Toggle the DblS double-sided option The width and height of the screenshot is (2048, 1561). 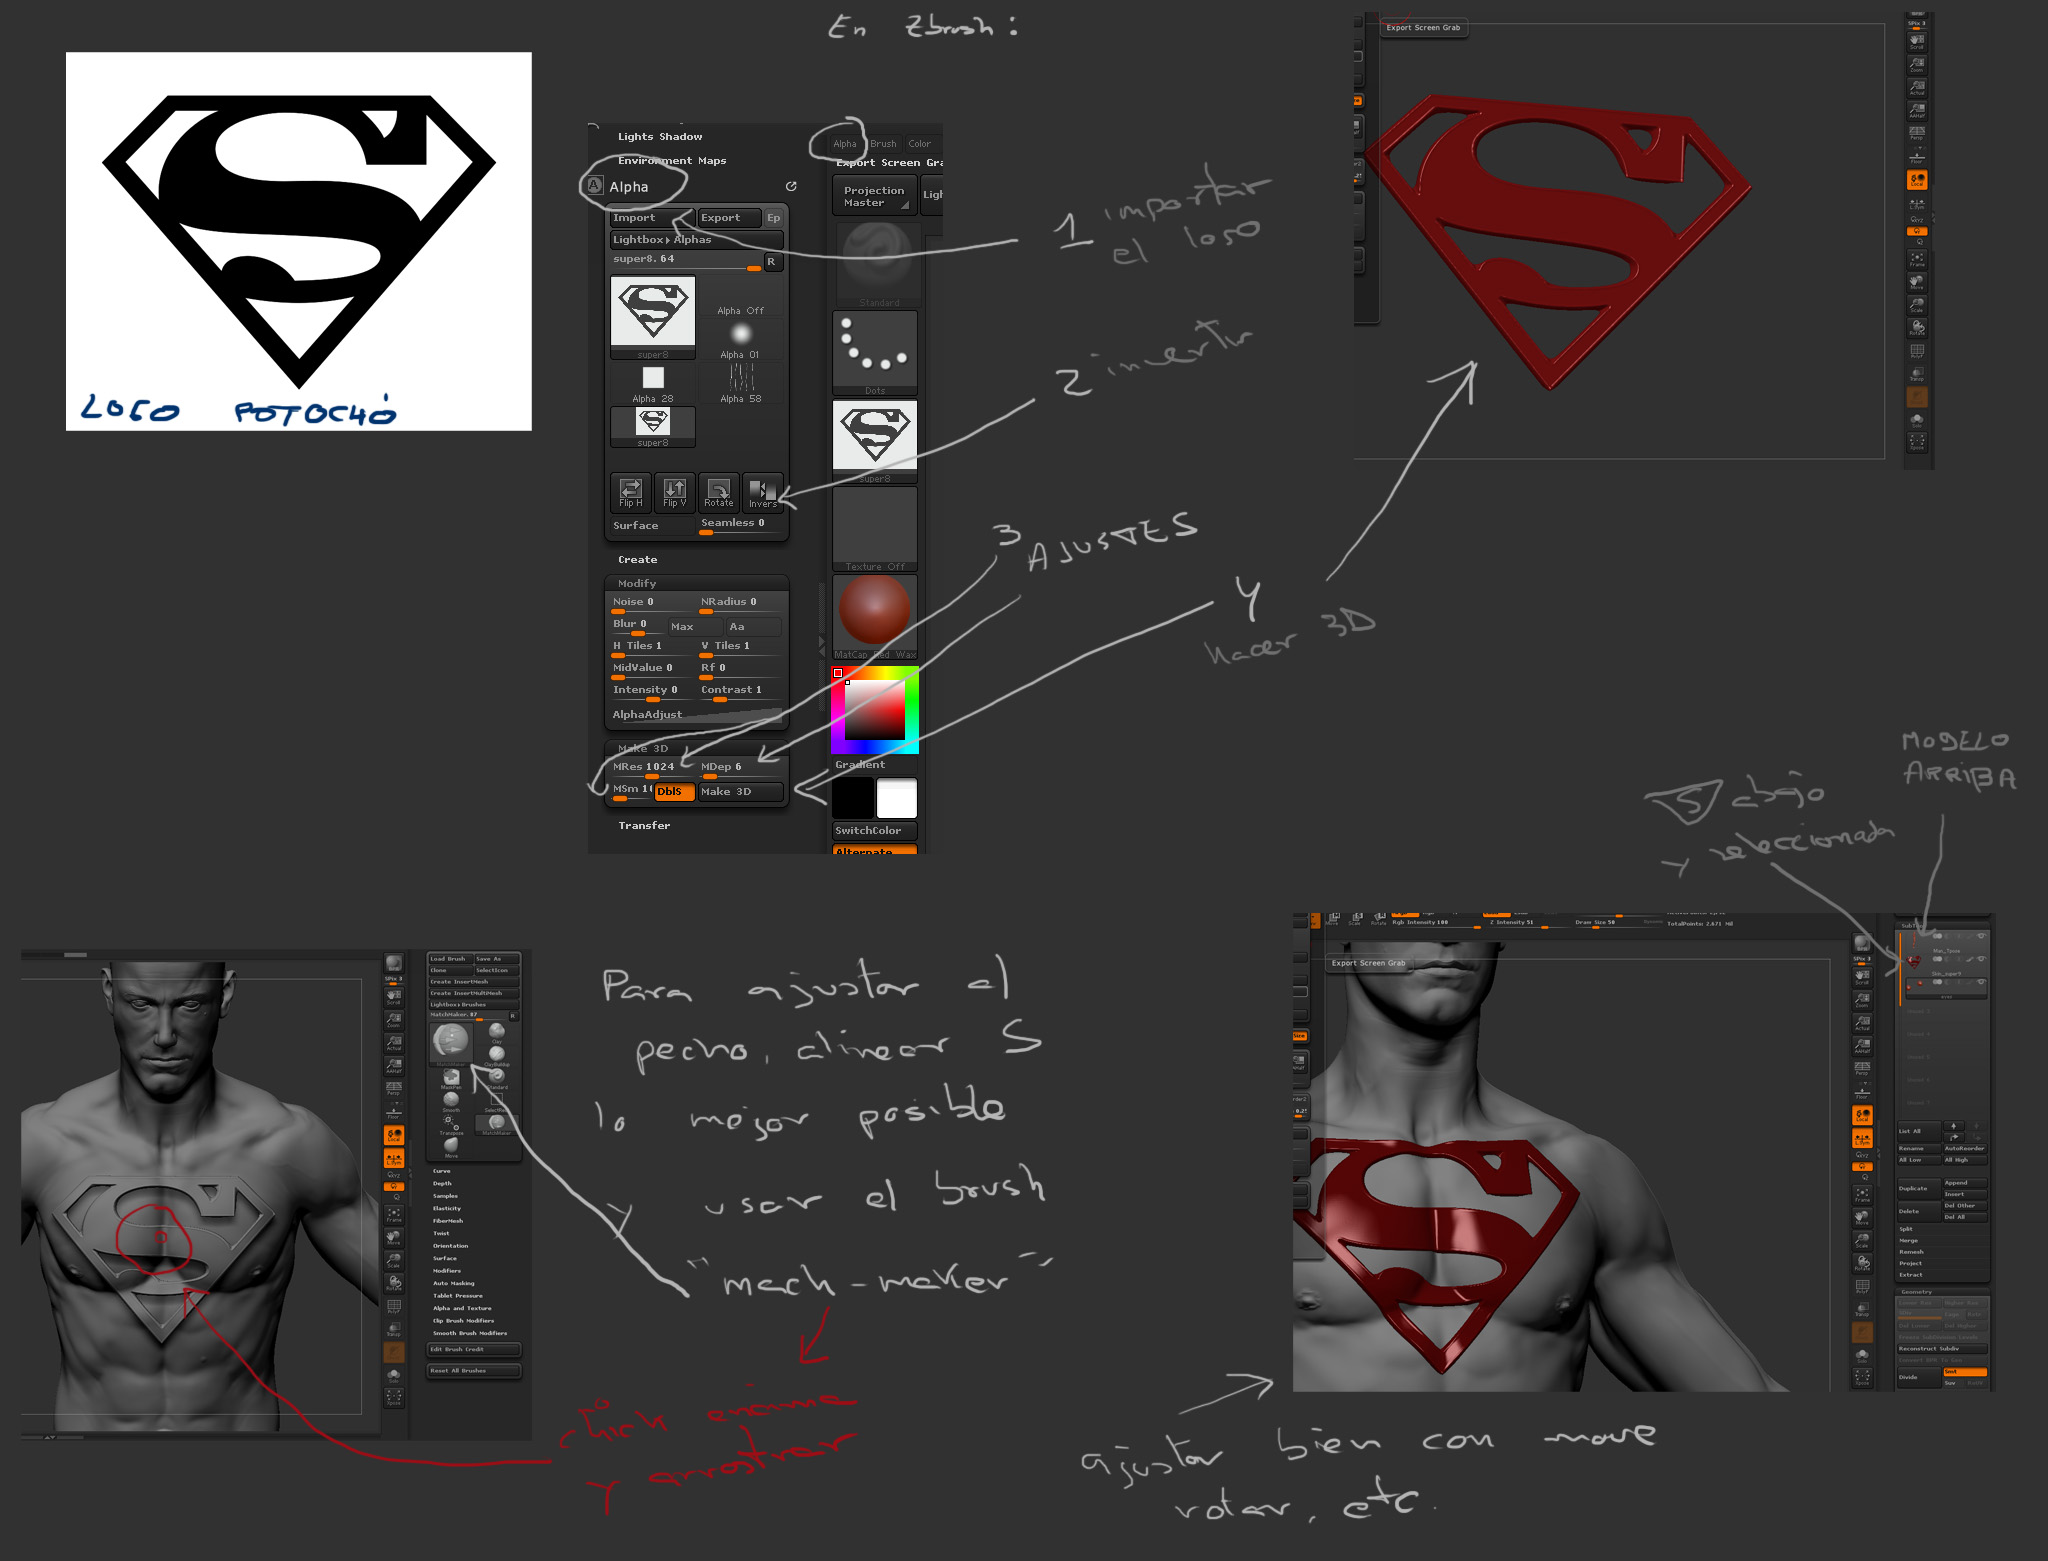[674, 792]
